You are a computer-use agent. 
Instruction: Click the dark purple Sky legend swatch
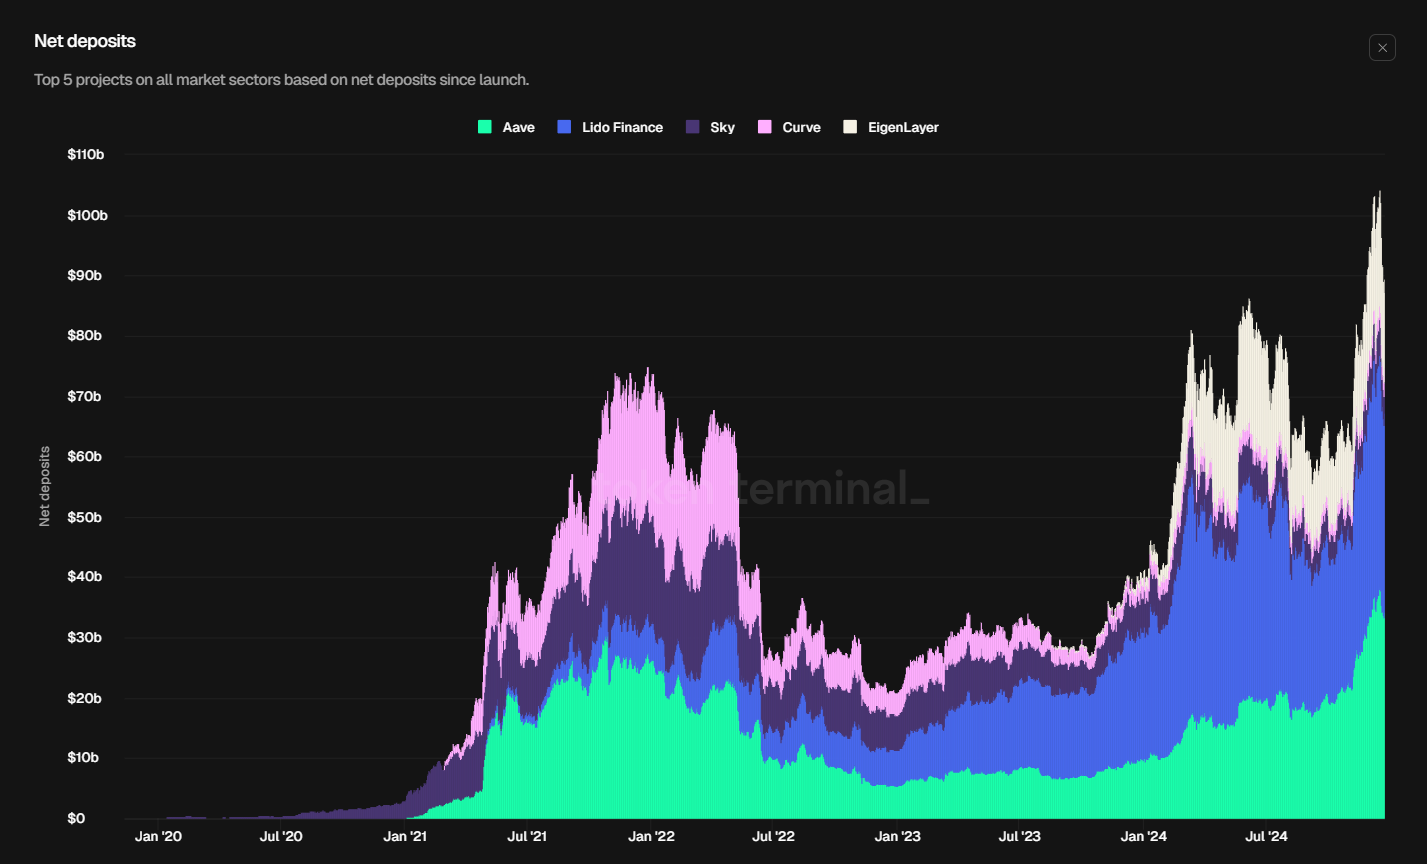693,127
